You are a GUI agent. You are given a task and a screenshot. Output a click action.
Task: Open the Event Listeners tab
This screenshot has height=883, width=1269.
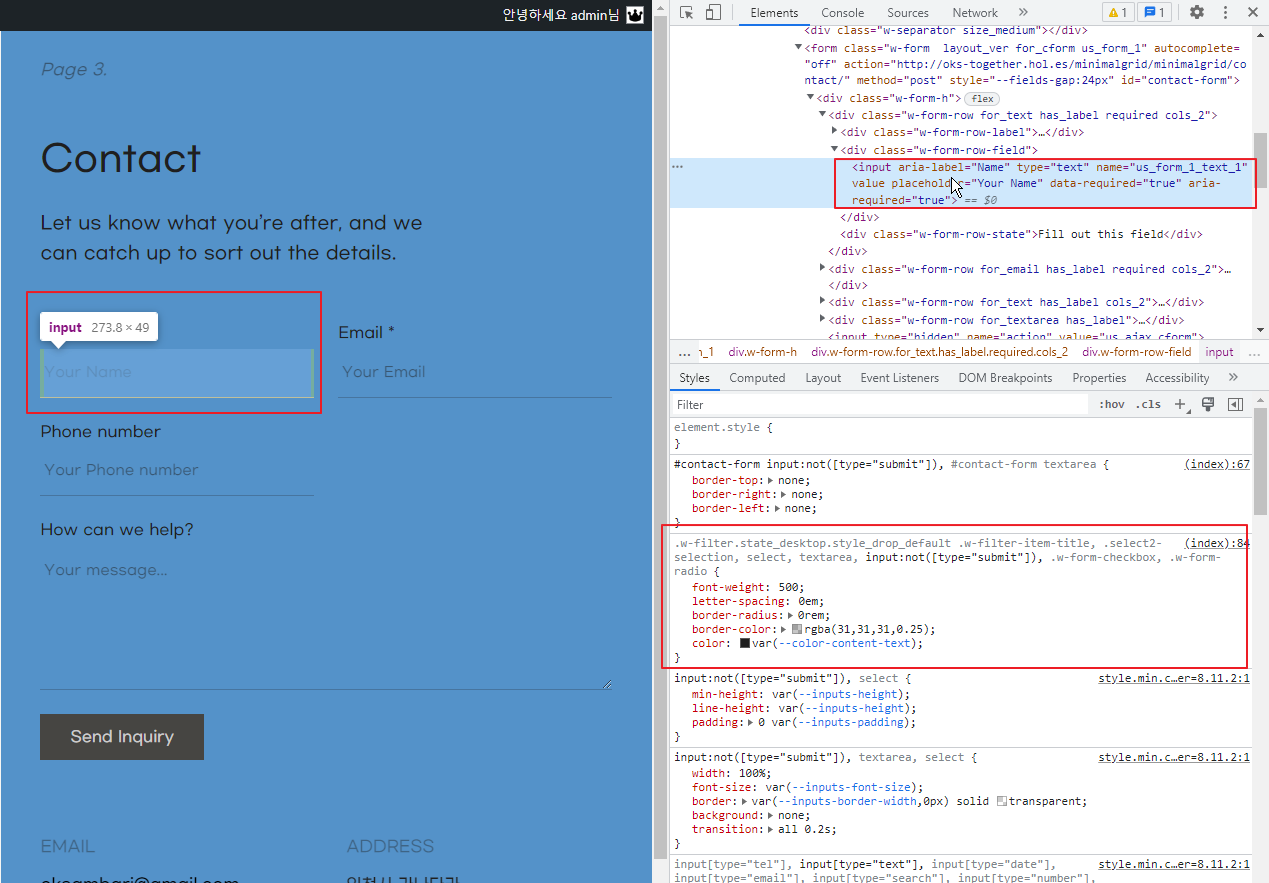click(899, 378)
